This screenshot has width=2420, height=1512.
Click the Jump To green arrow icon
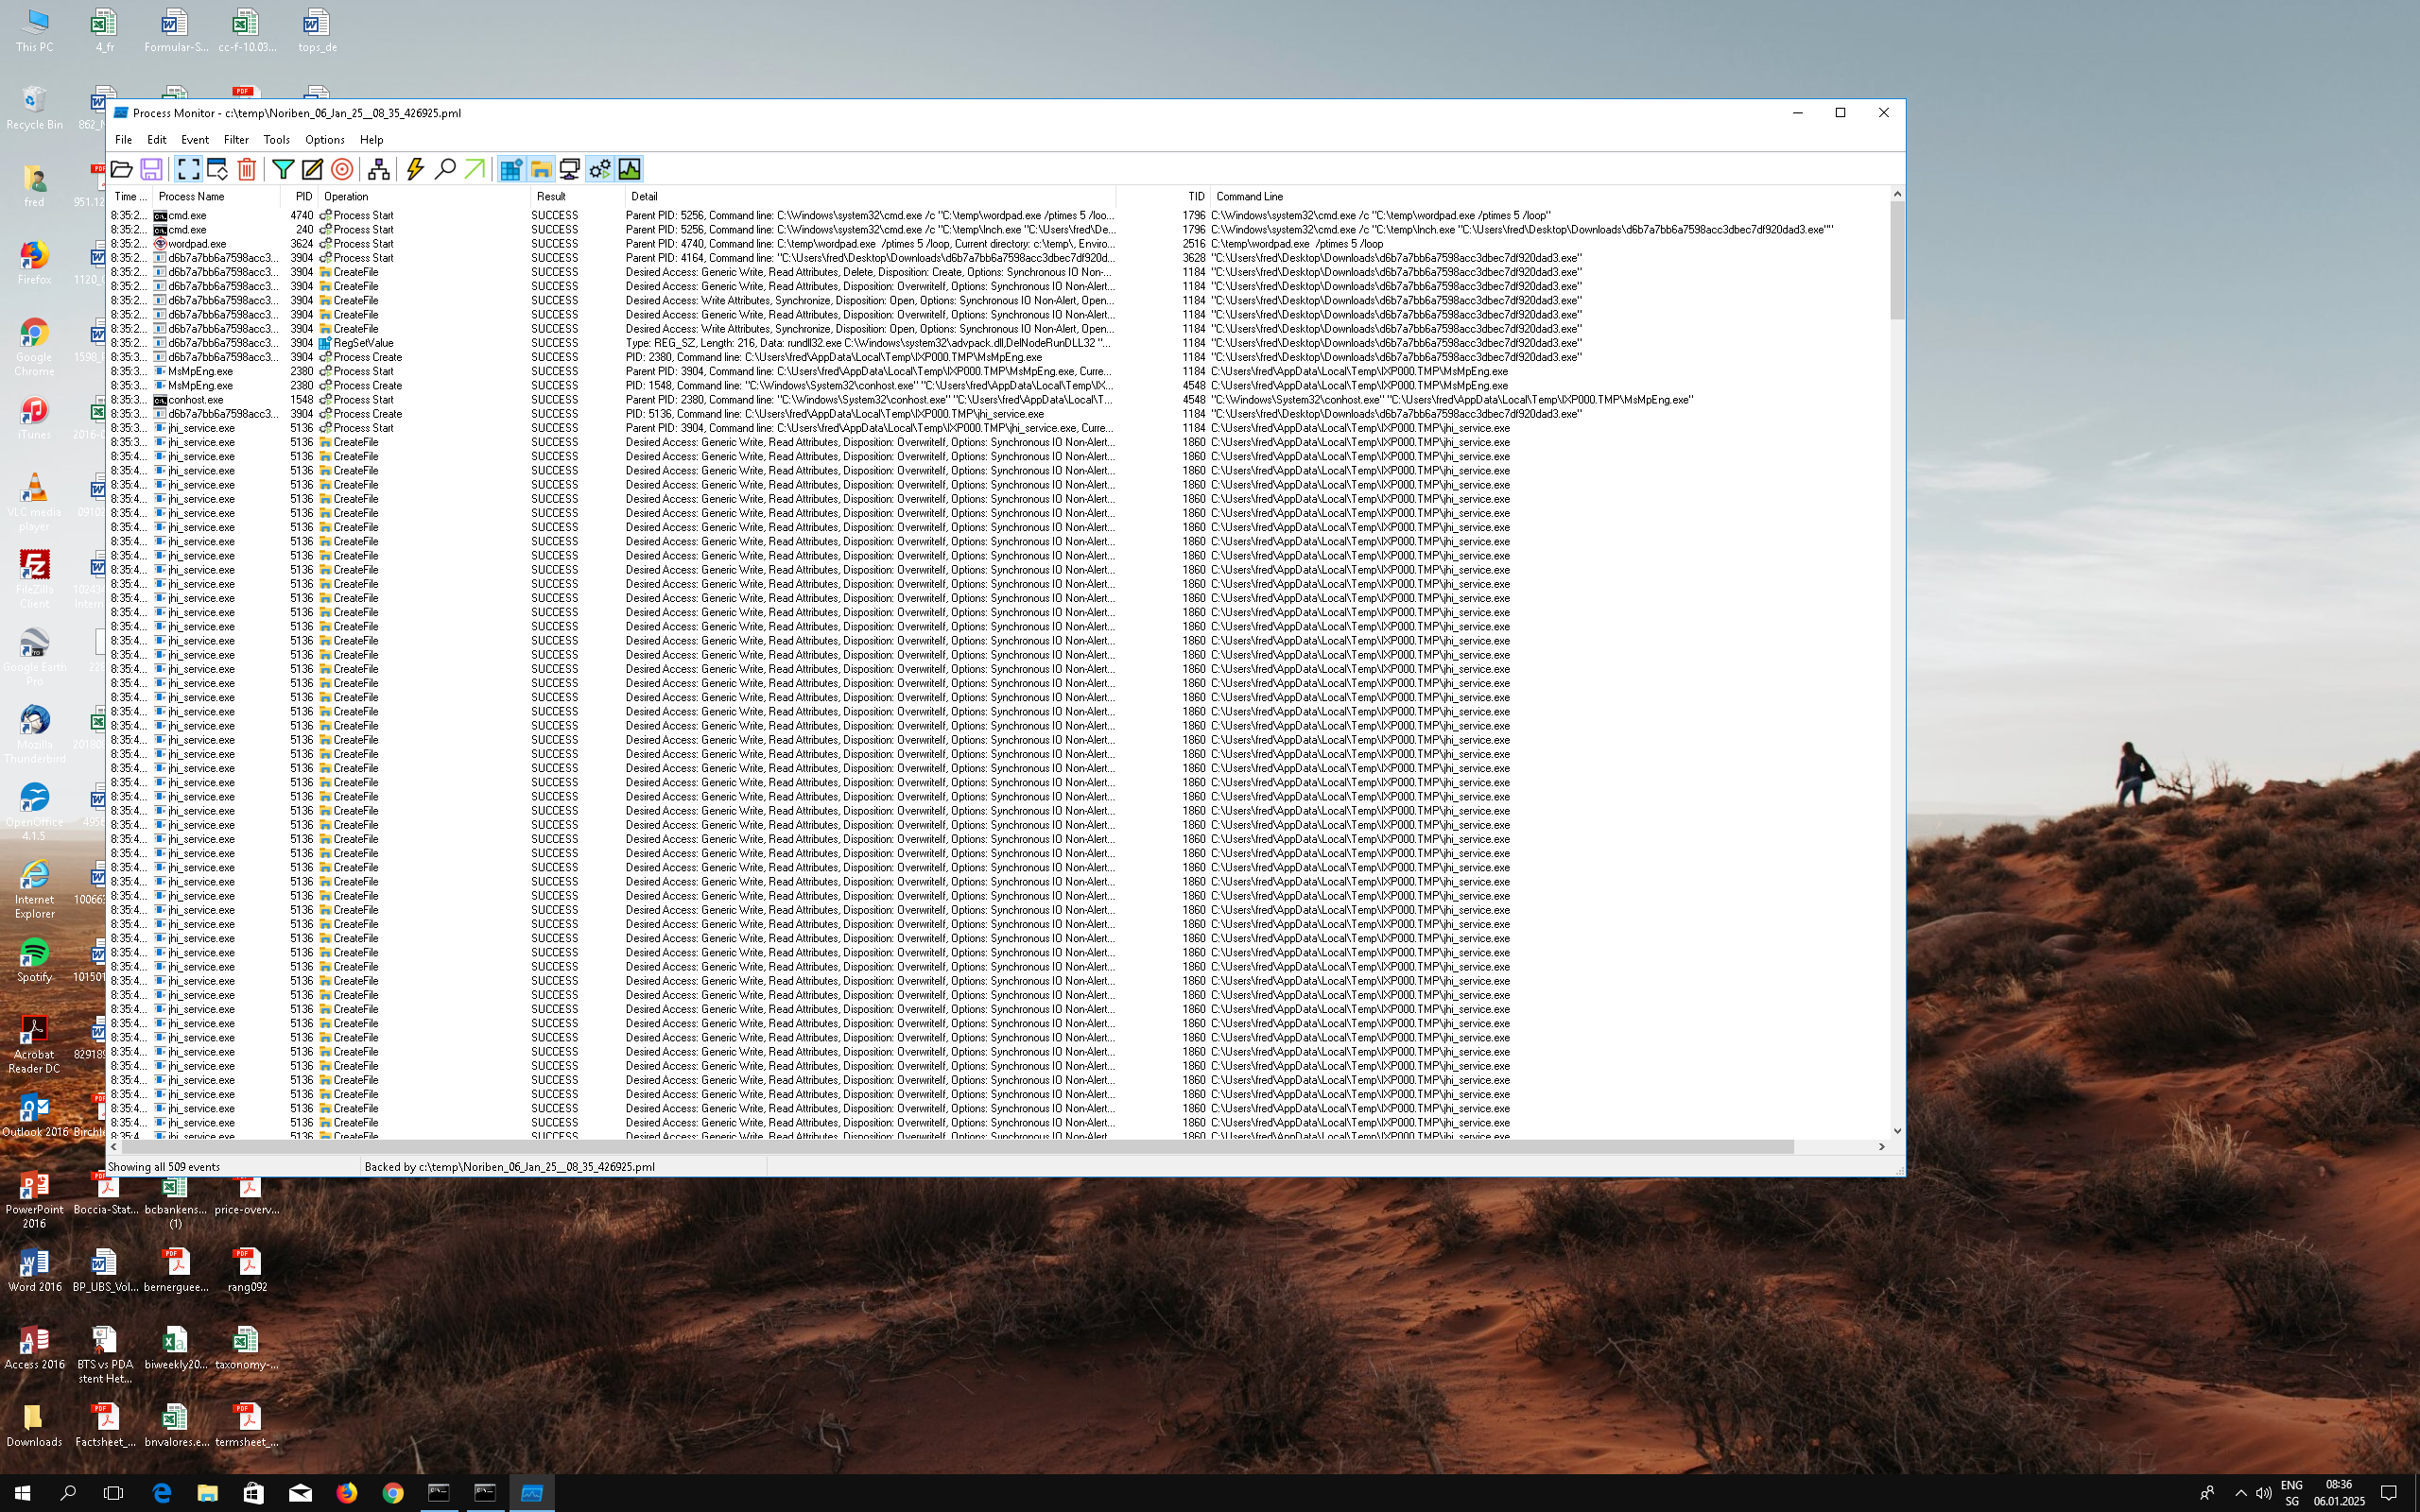pos(475,169)
